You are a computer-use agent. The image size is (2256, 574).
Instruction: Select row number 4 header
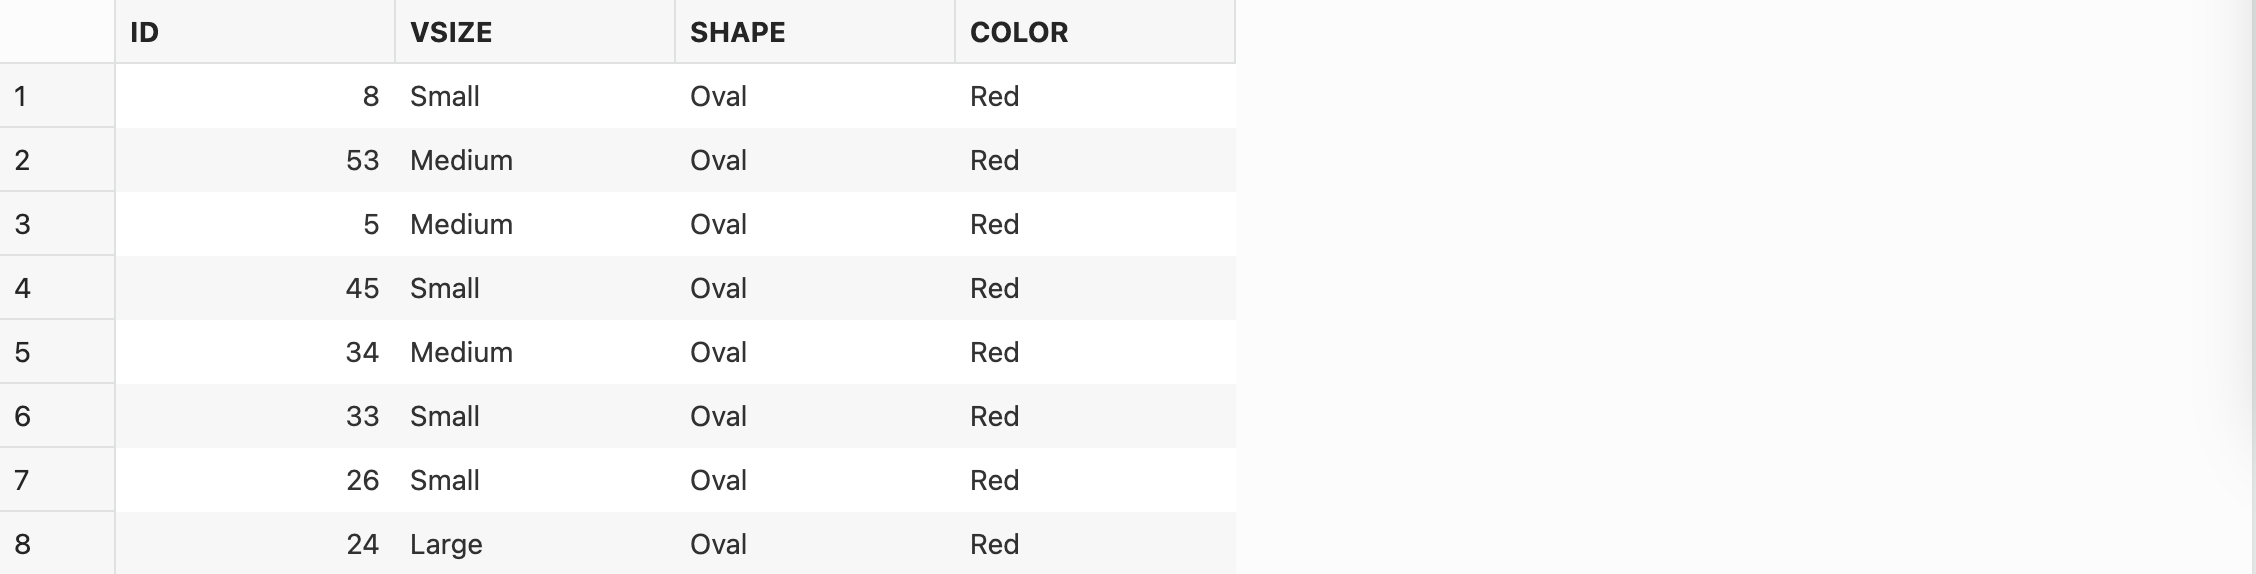point(56,288)
